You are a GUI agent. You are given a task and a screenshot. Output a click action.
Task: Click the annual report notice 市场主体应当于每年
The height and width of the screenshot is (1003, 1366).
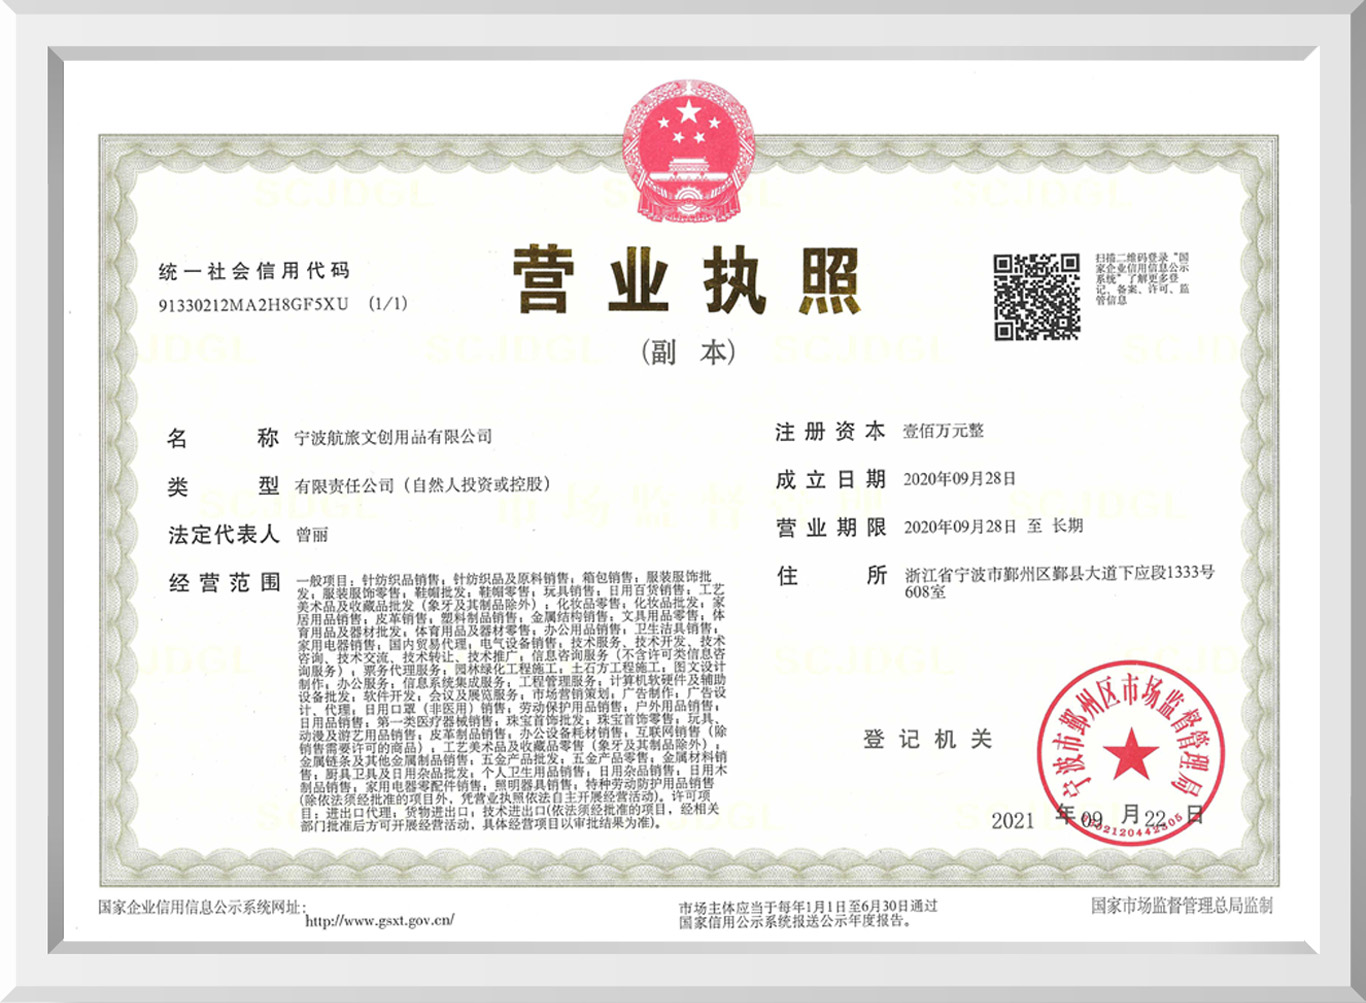[808, 913]
